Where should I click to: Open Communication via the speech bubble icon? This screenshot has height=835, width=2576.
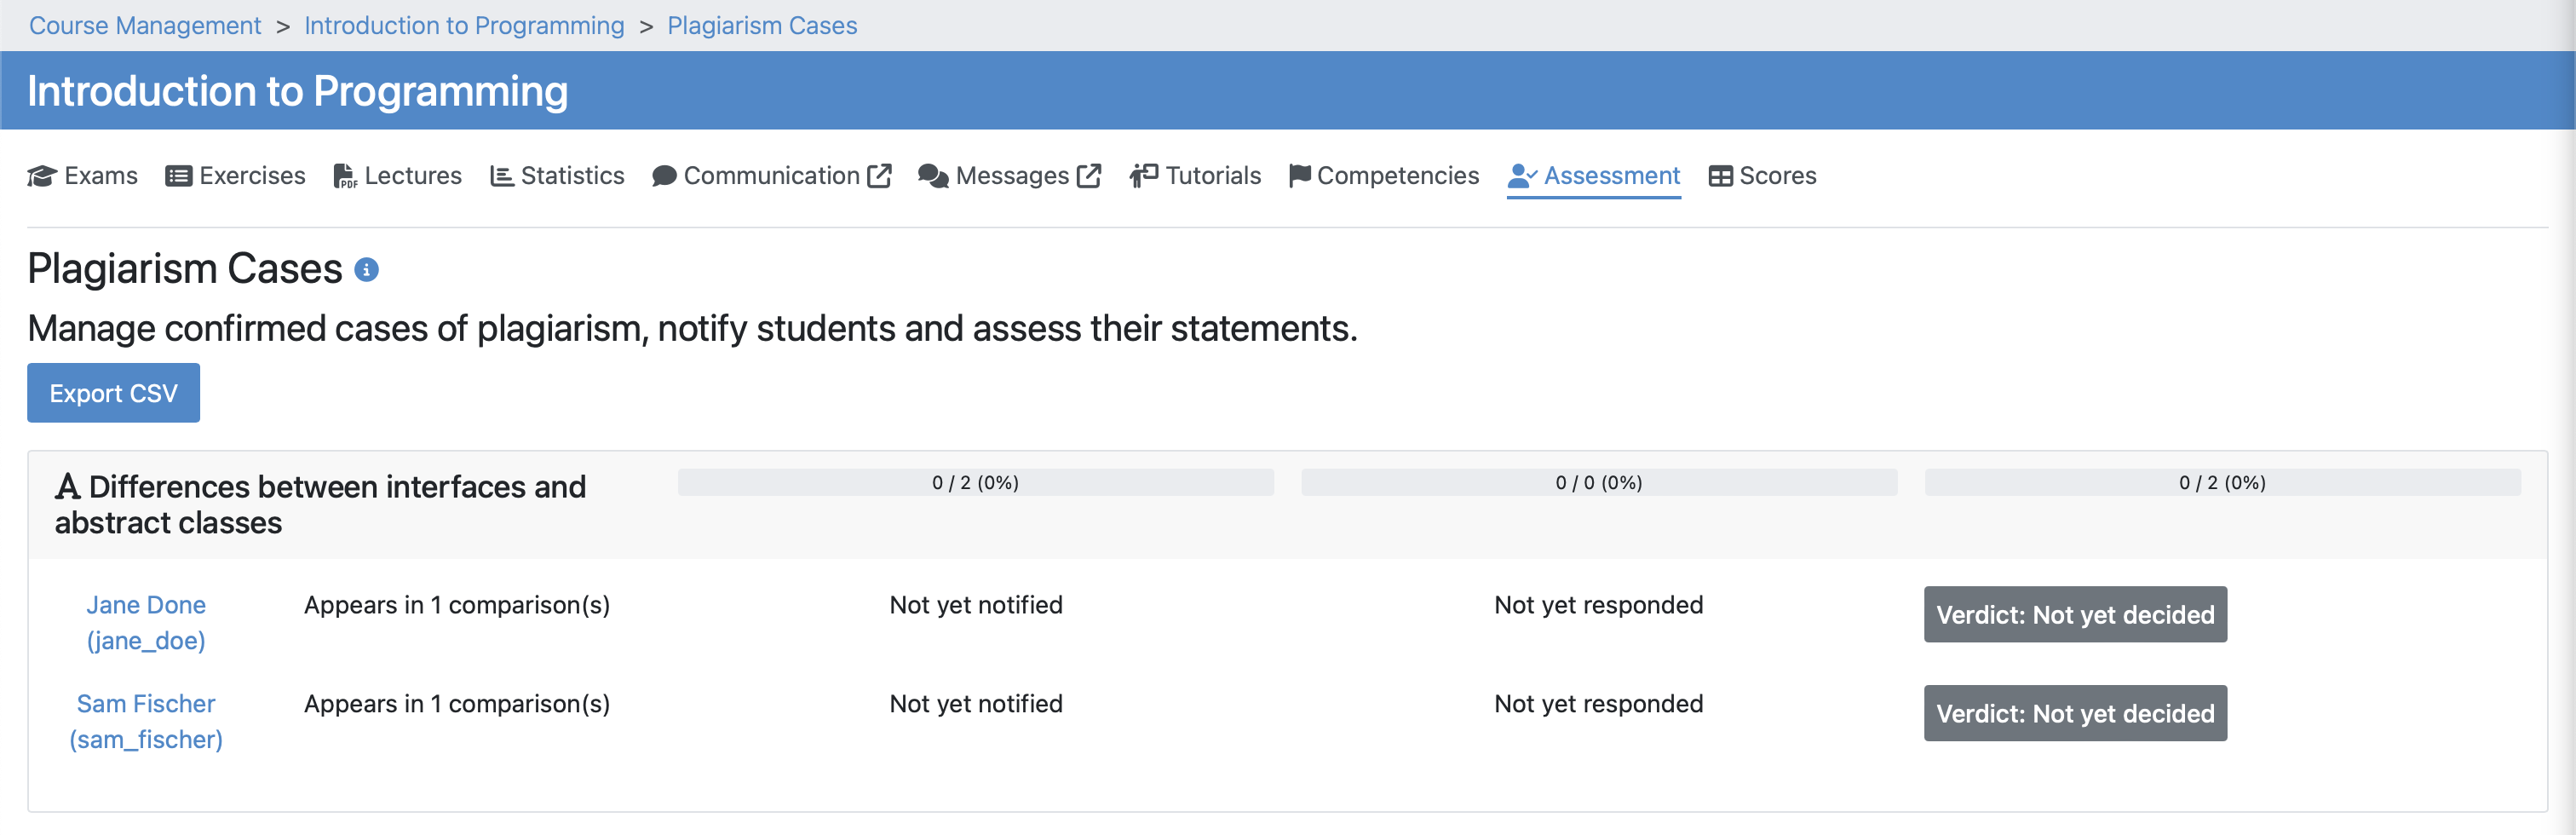pos(664,175)
